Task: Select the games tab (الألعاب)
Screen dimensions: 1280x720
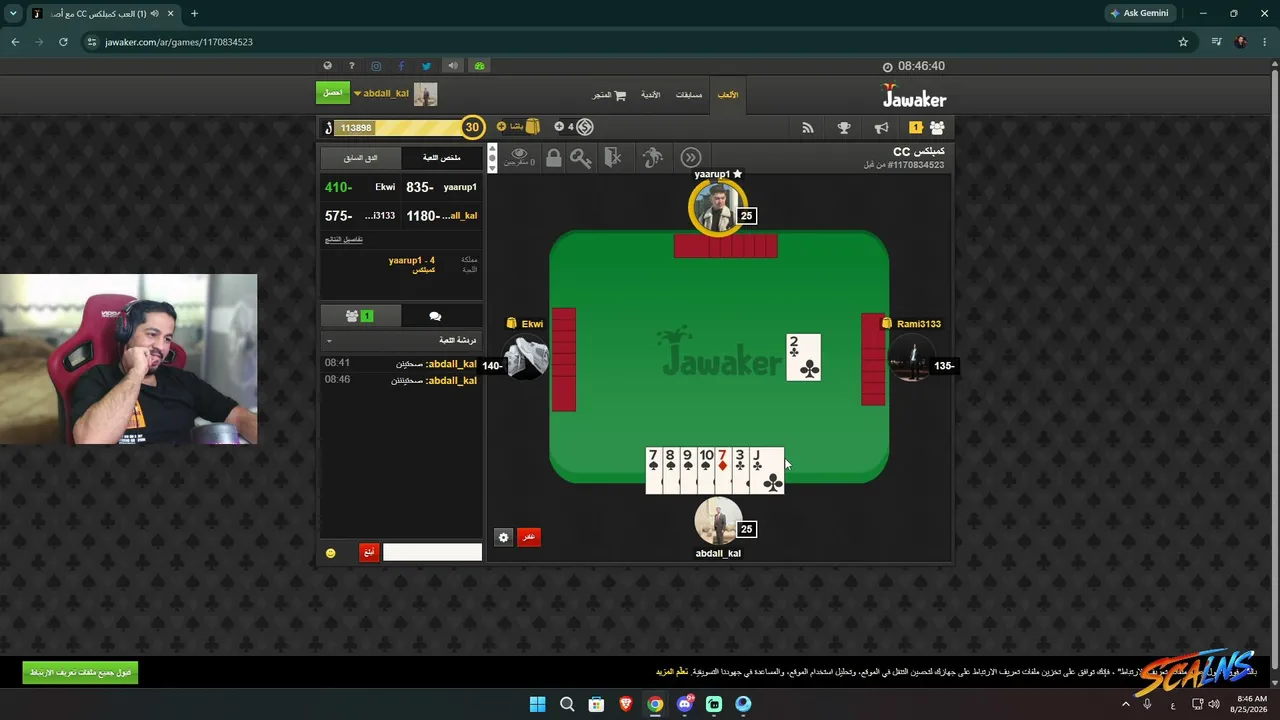Action: pos(728,95)
